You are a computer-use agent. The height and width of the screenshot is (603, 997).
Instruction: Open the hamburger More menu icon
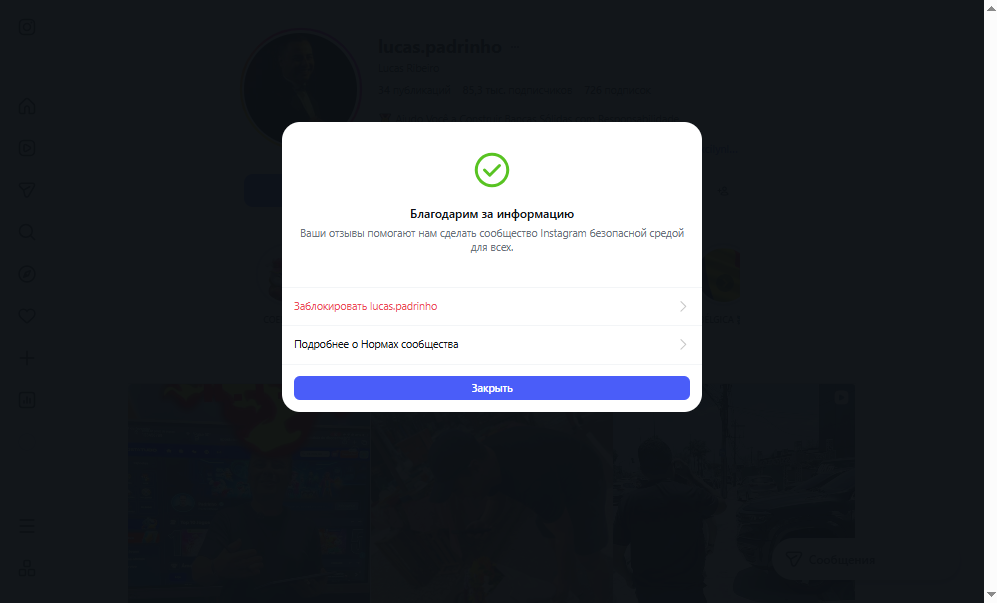click(x=27, y=526)
